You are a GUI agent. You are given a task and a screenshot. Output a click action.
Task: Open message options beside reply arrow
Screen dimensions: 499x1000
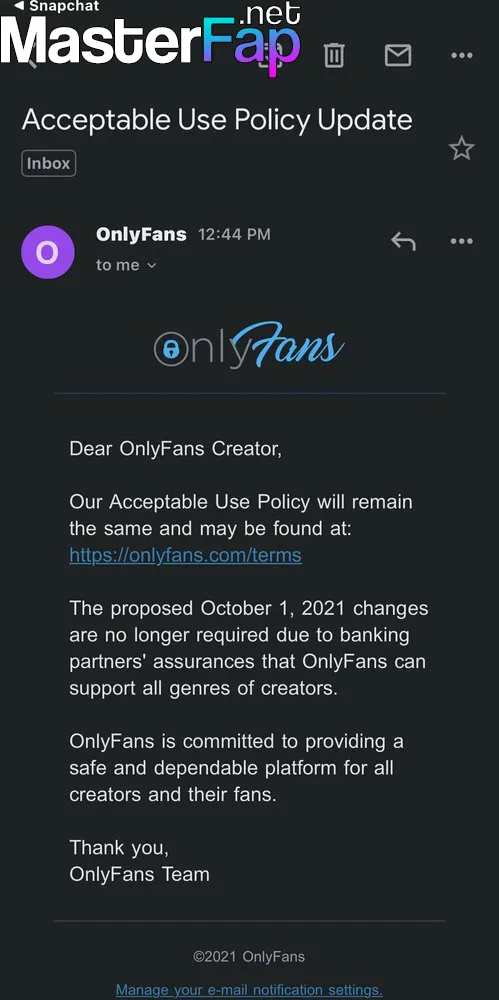[x=461, y=241]
